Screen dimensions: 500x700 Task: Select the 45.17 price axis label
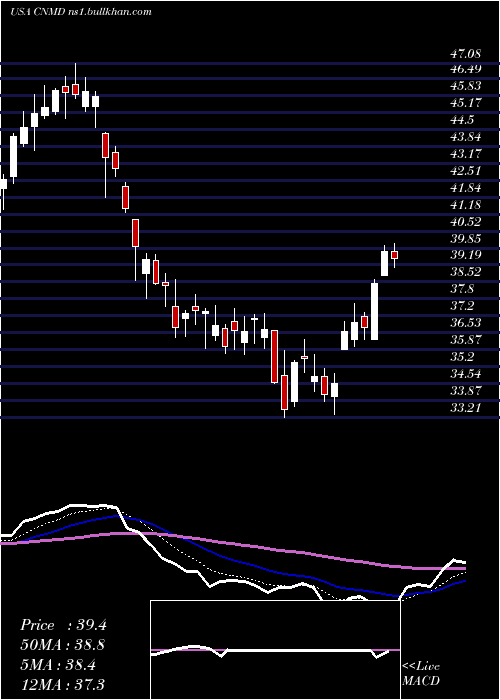[466, 103]
